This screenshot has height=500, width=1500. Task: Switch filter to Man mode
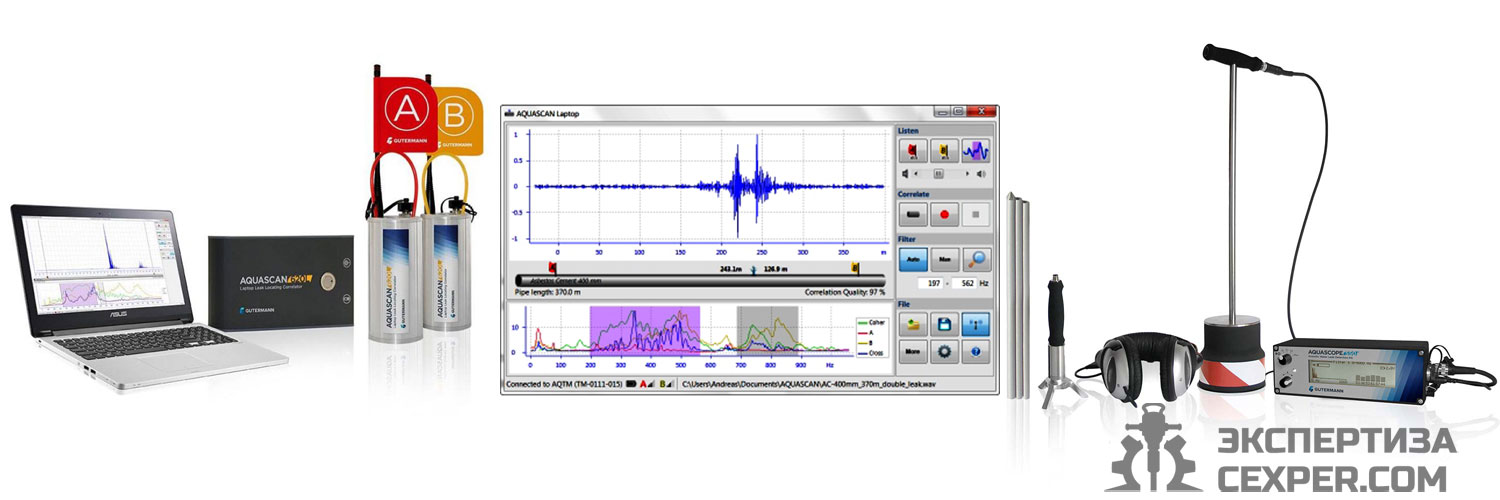[x=944, y=260]
